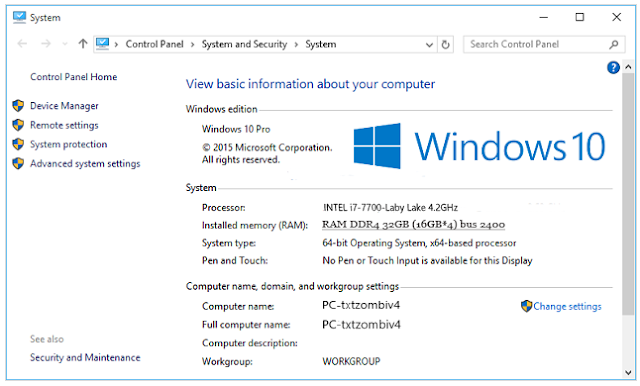Expand chevron after Control Panel breadcrumb

pos(192,44)
